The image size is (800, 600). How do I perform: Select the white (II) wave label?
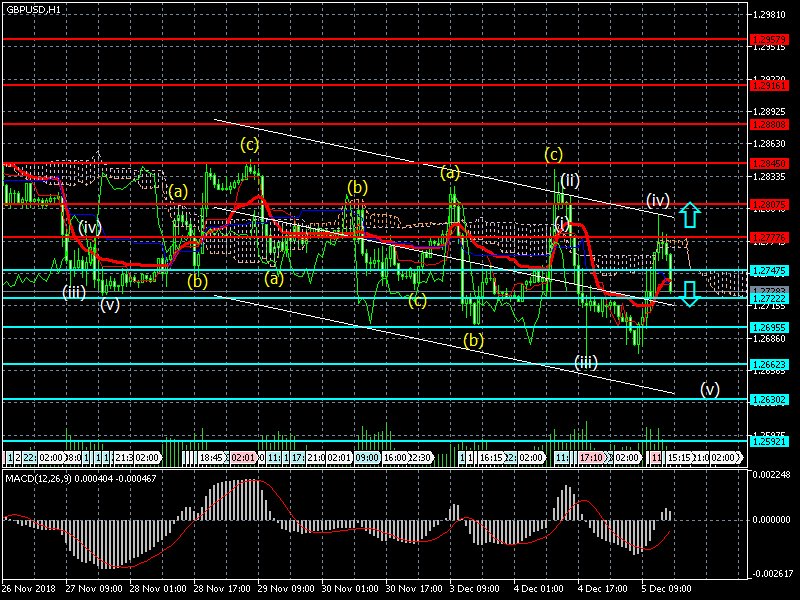click(x=570, y=180)
